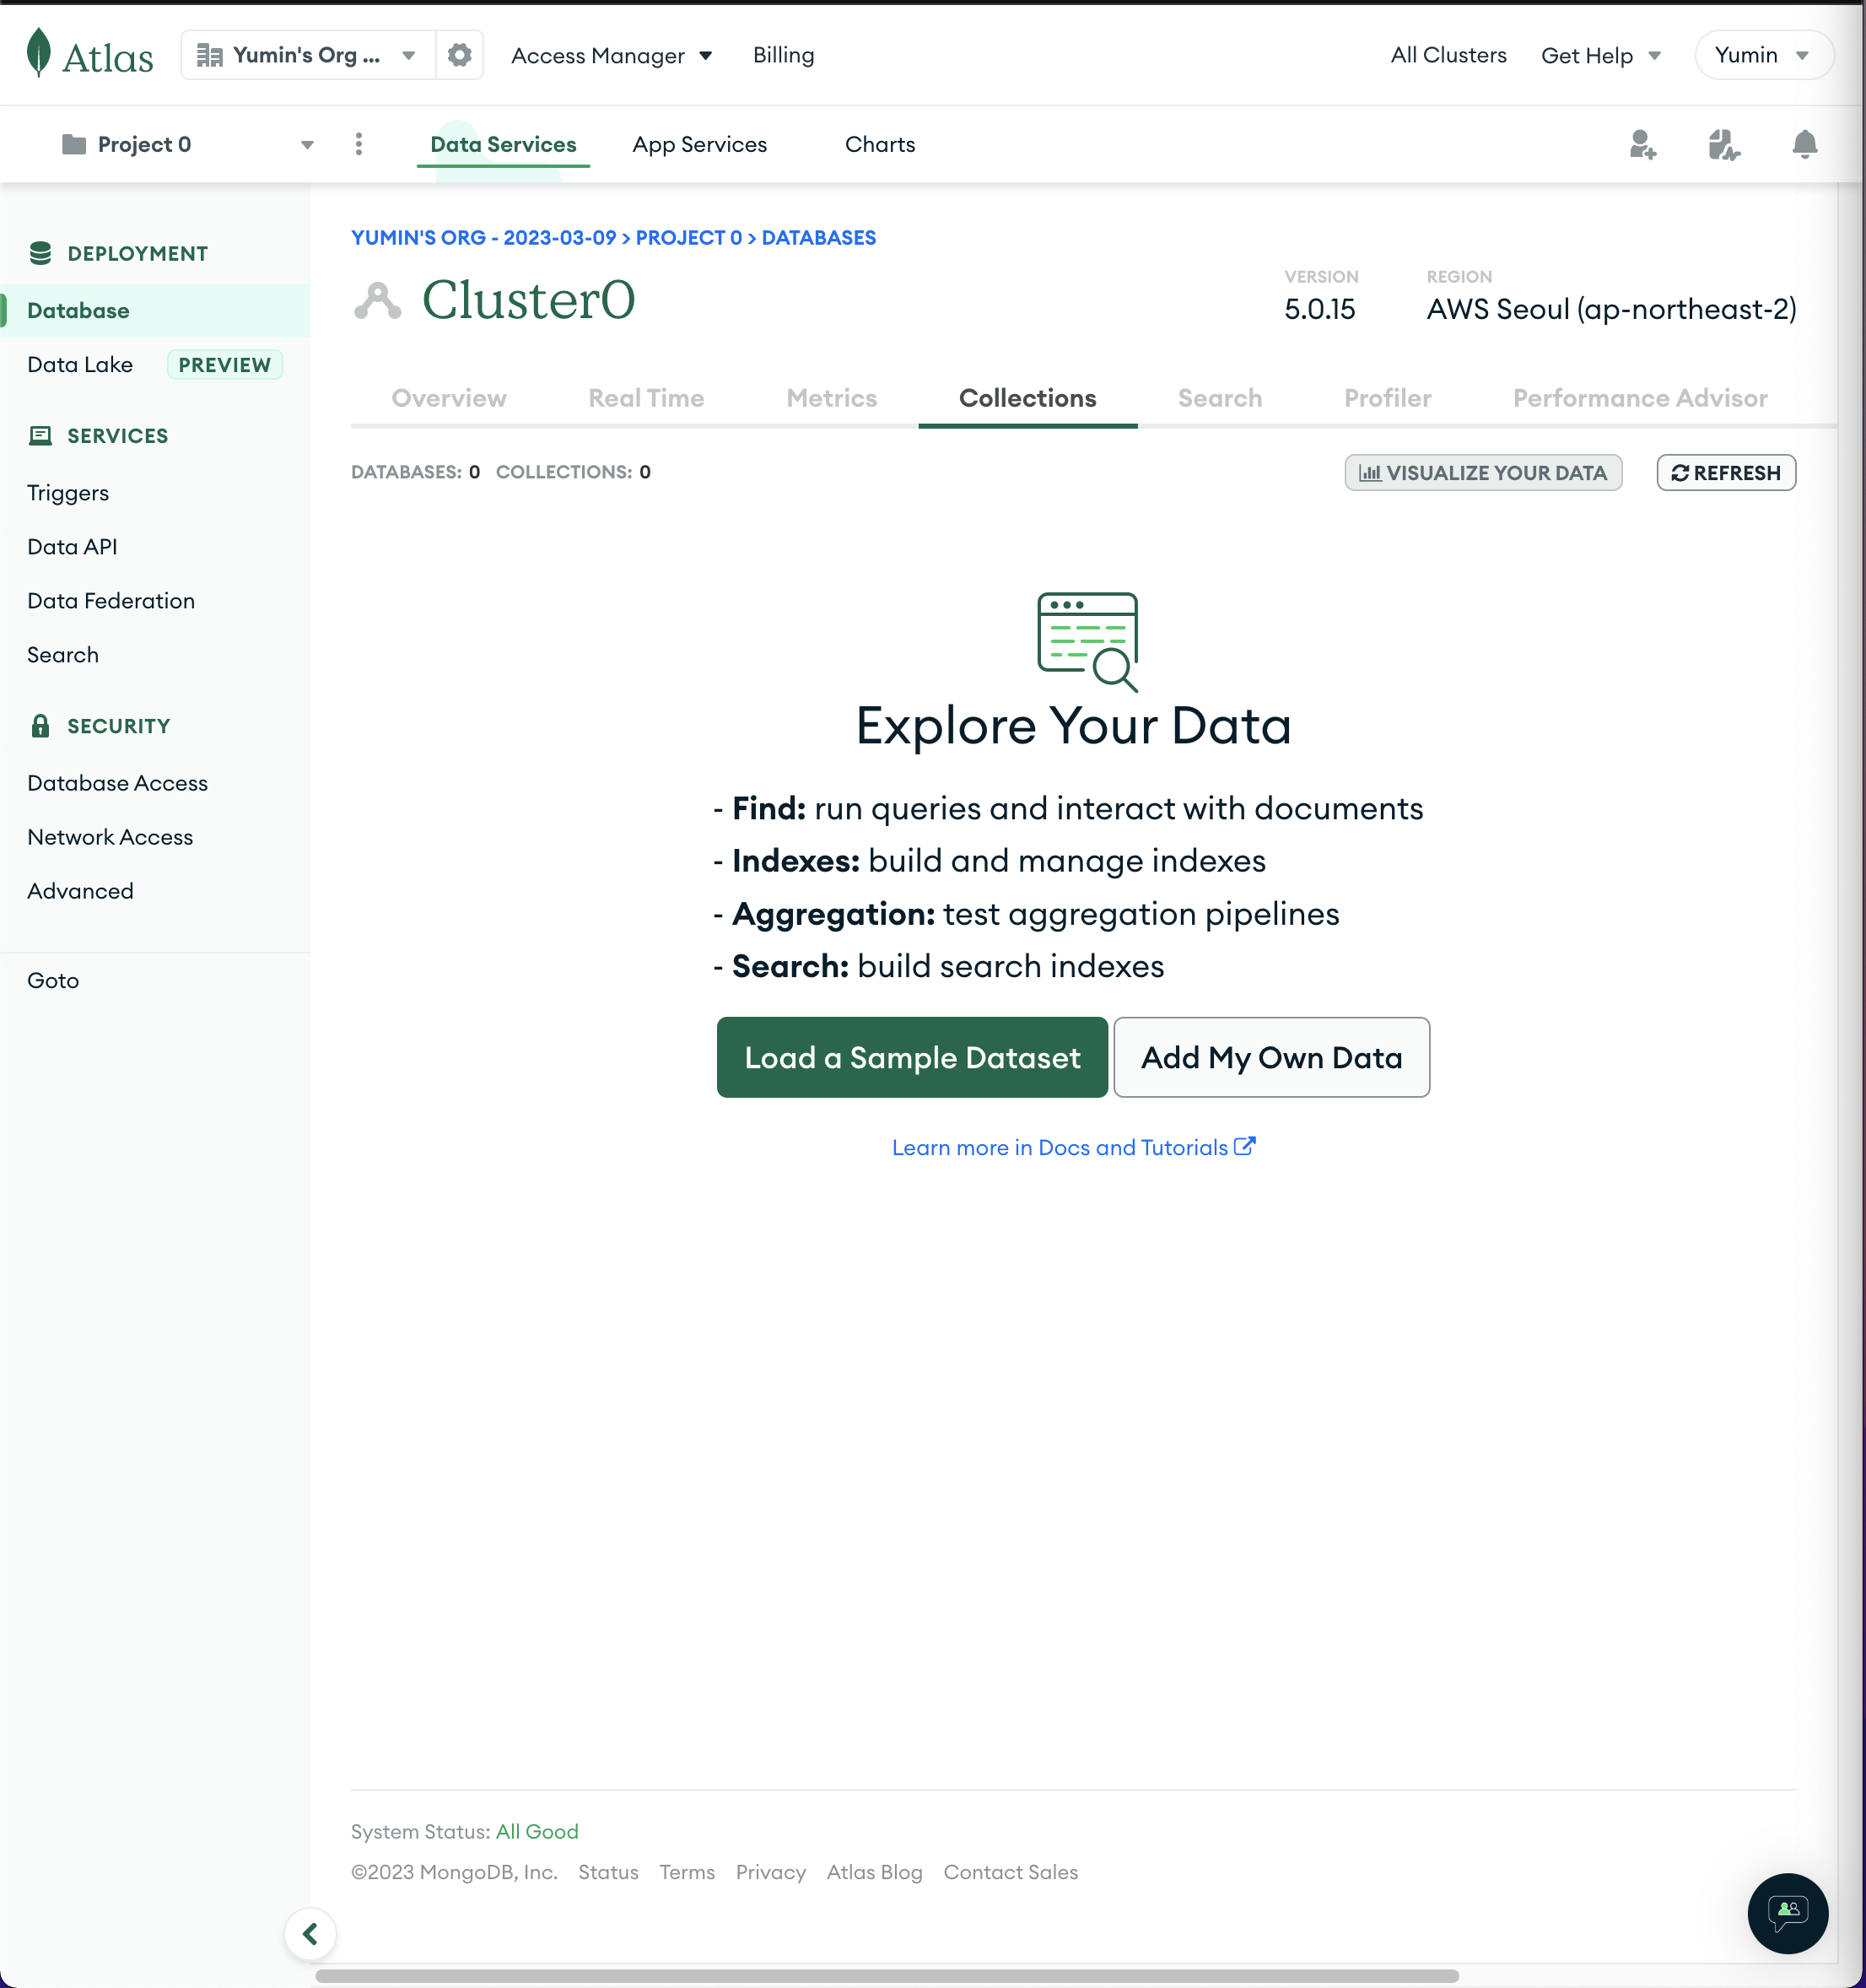Open project options three-dot menu
The image size is (1866, 1988).
tap(358, 144)
